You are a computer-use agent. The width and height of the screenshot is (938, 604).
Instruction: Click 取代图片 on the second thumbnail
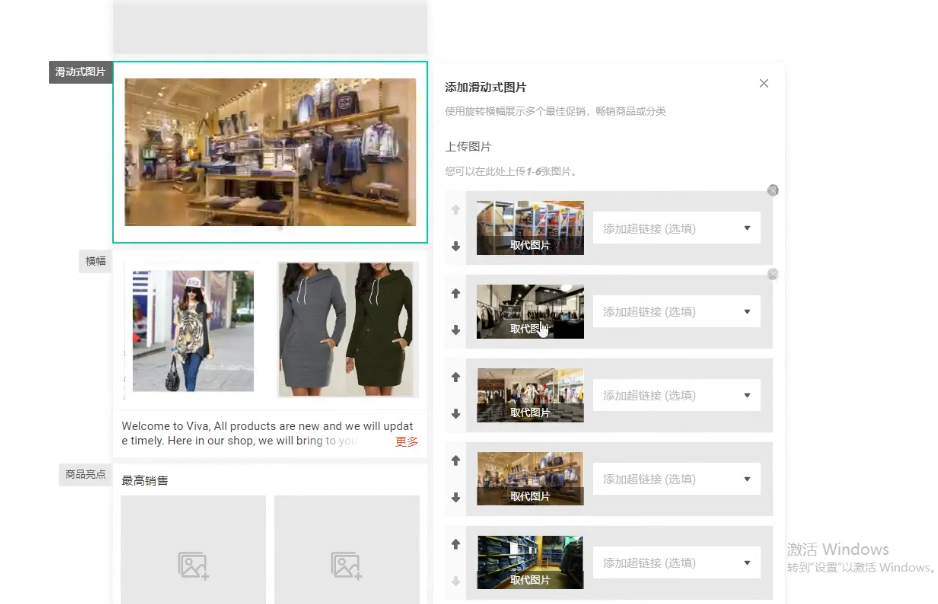point(530,328)
